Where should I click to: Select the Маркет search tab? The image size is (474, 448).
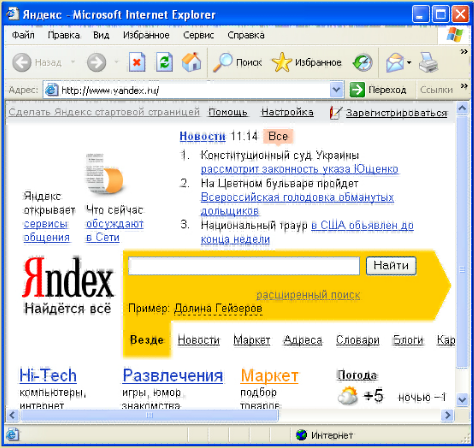click(252, 340)
